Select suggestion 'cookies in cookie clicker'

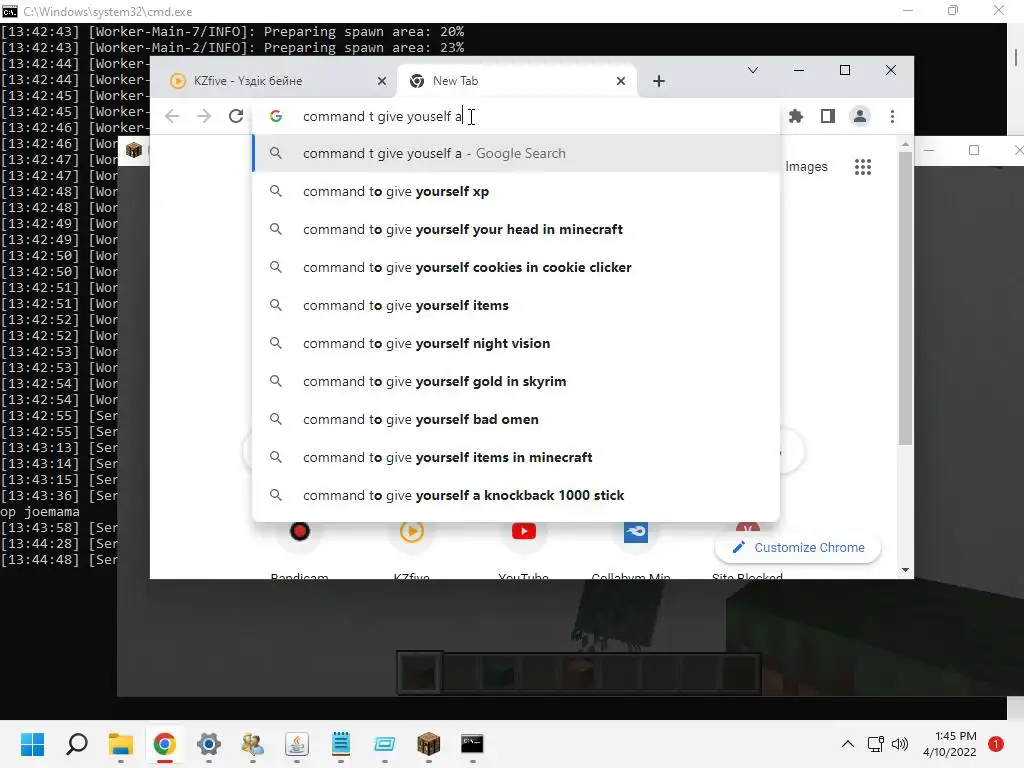point(516,267)
